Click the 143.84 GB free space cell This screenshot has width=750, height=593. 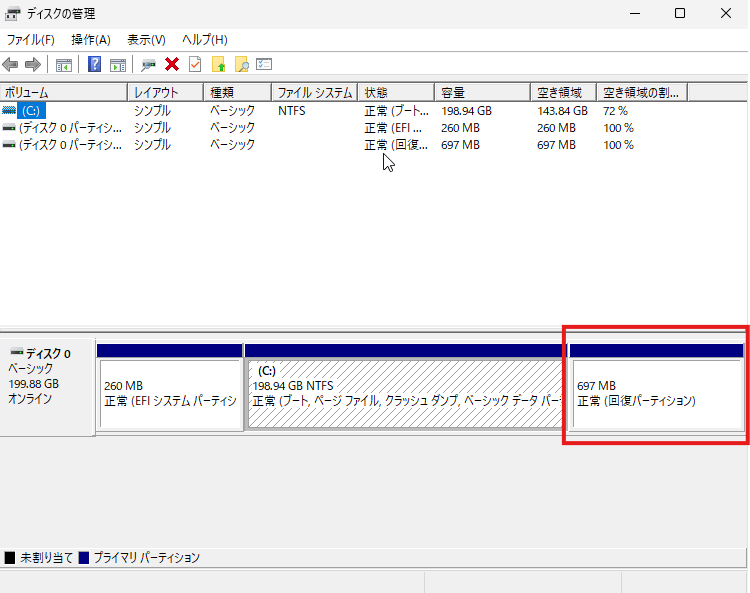(562, 111)
